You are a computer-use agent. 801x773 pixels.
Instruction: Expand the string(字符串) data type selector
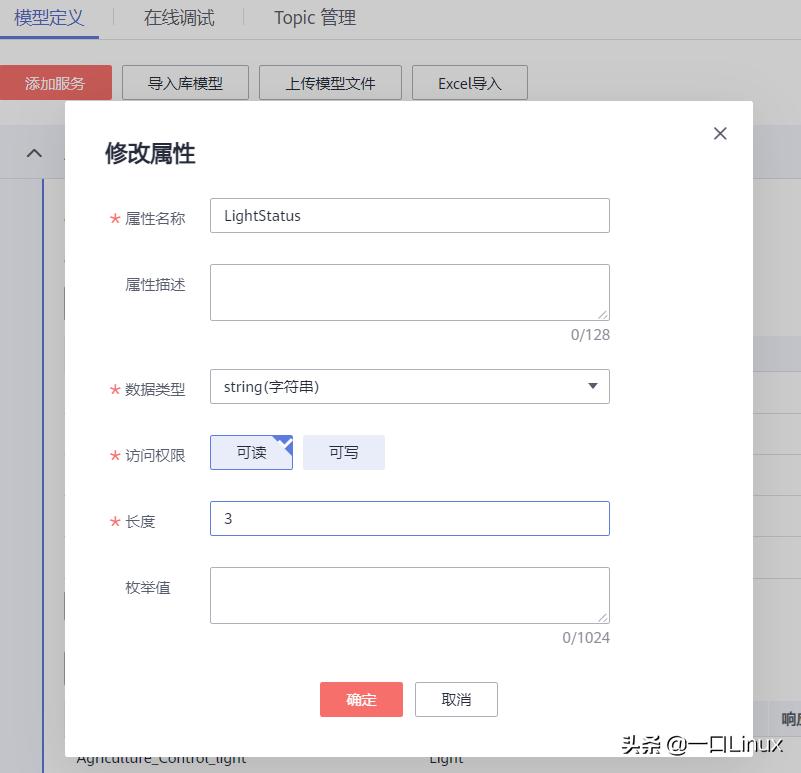pos(592,386)
